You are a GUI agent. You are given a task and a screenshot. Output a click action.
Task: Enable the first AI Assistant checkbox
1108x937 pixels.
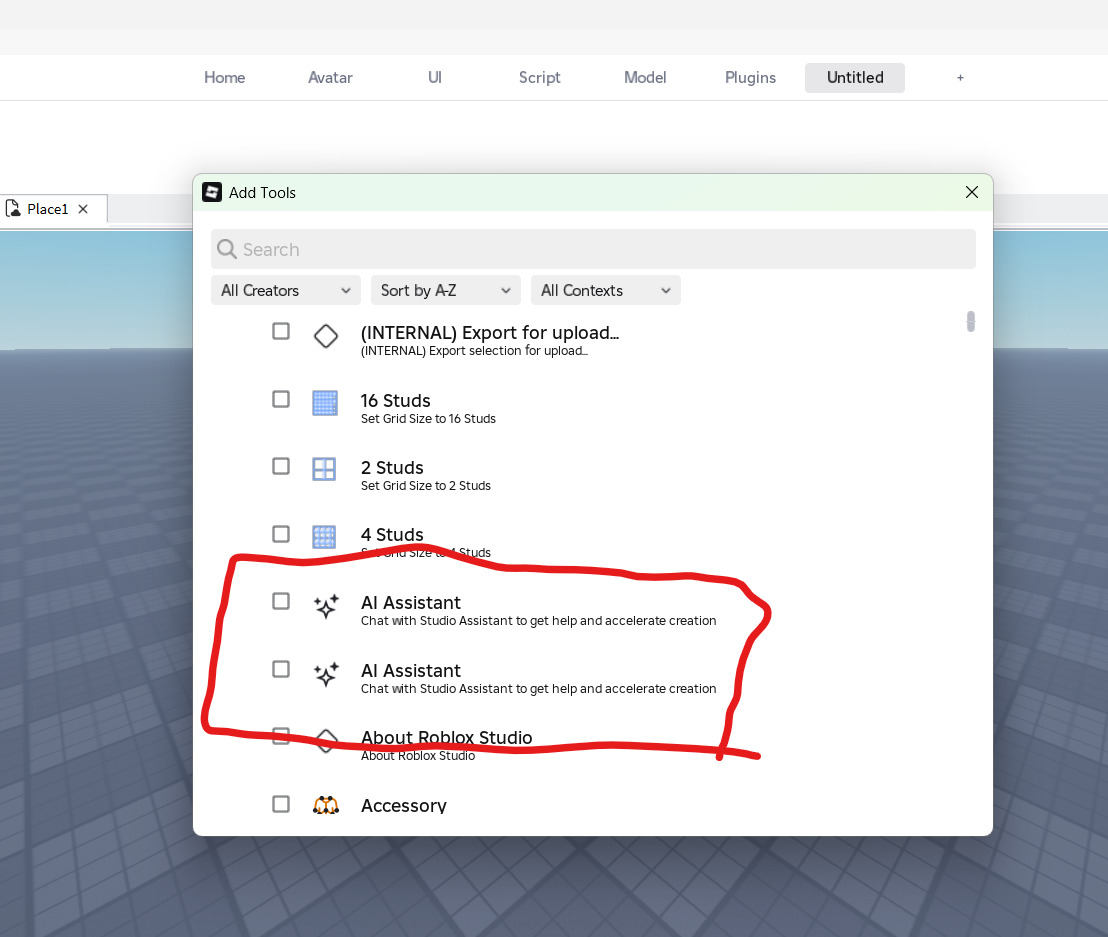coord(281,601)
